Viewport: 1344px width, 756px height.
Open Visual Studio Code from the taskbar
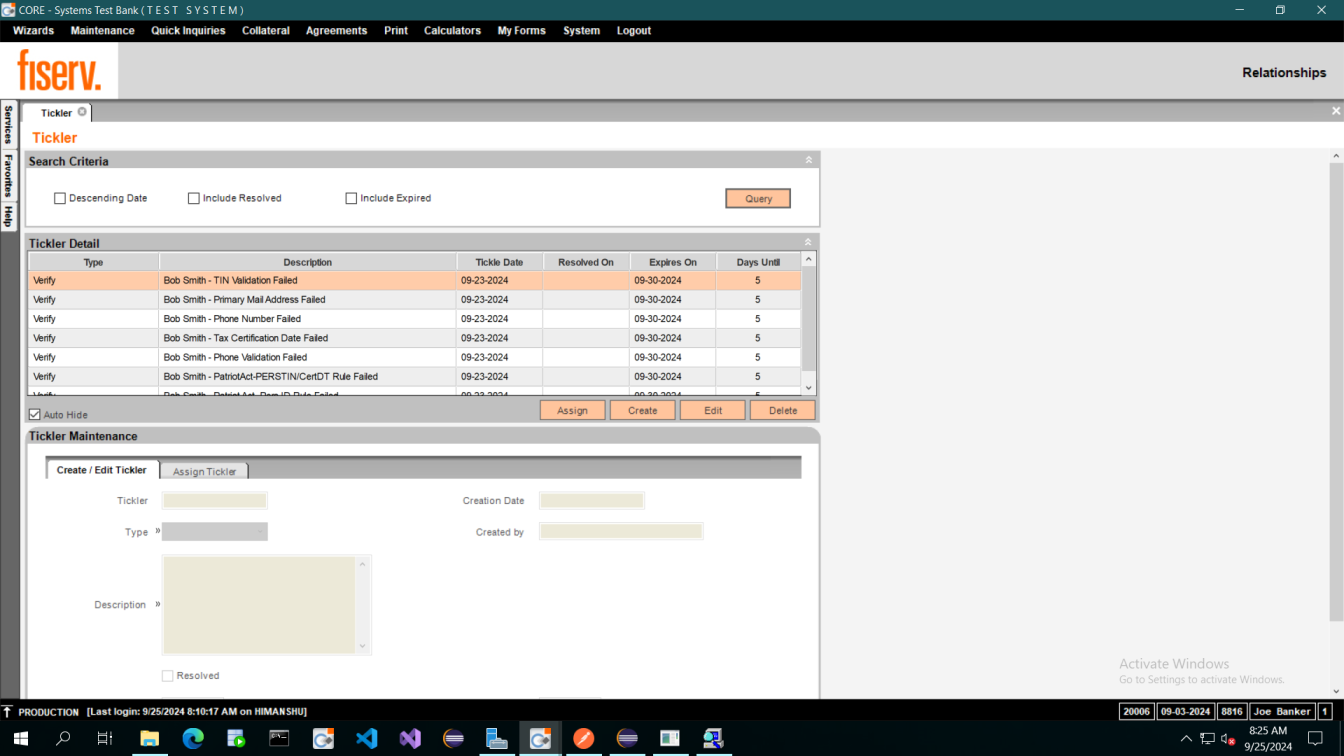367,739
